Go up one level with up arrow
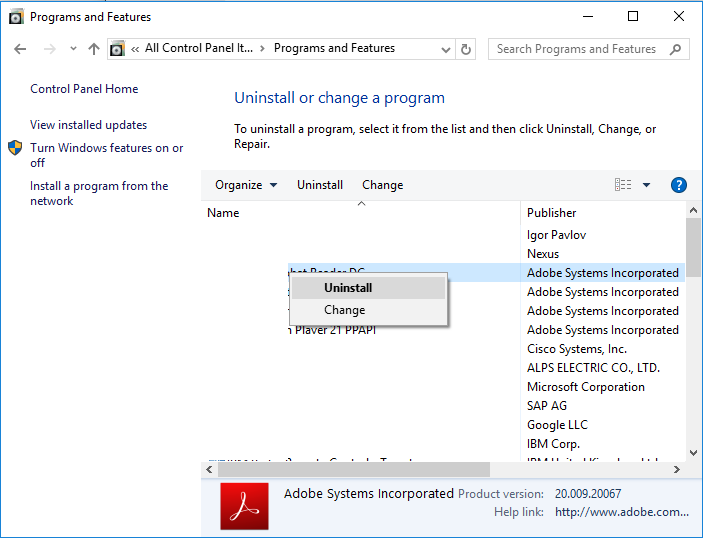This screenshot has height=538, width=703. coord(94,49)
